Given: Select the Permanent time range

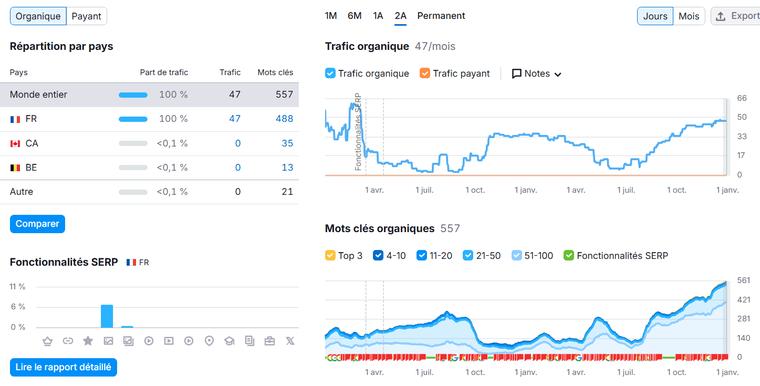Looking at the screenshot, I should 441,16.
